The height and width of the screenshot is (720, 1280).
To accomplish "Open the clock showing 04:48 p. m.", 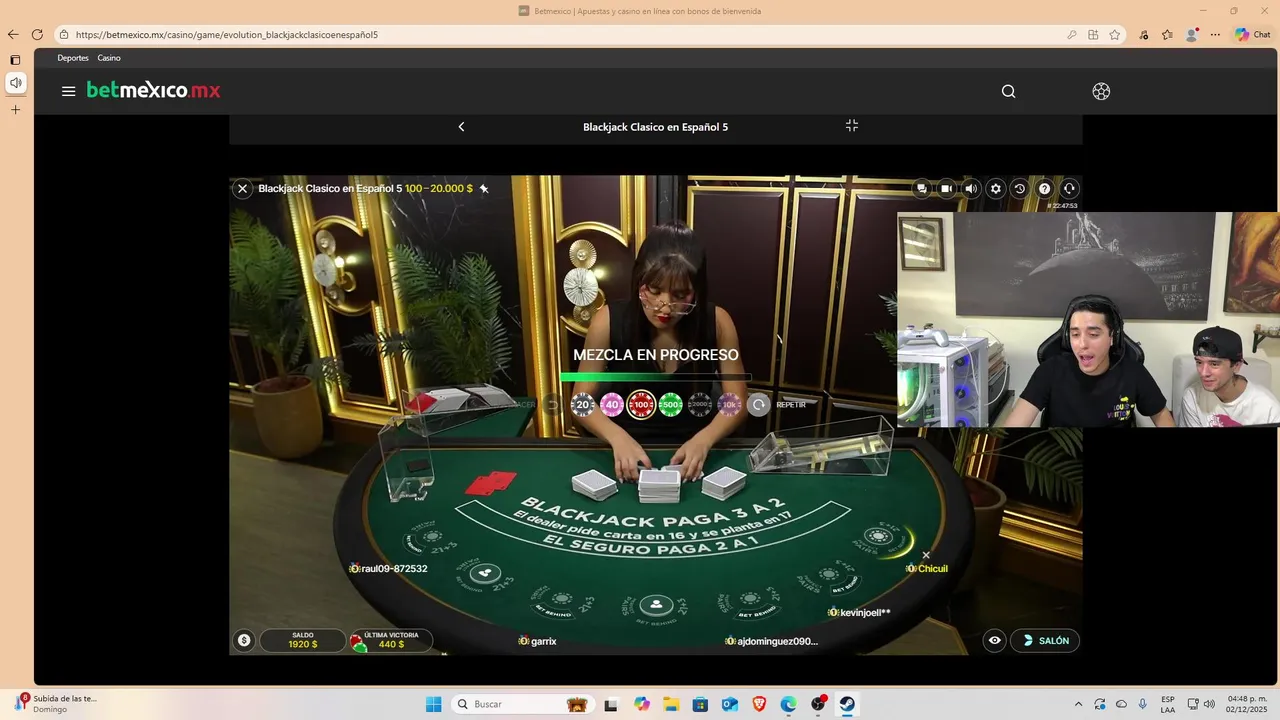I will [1247, 704].
